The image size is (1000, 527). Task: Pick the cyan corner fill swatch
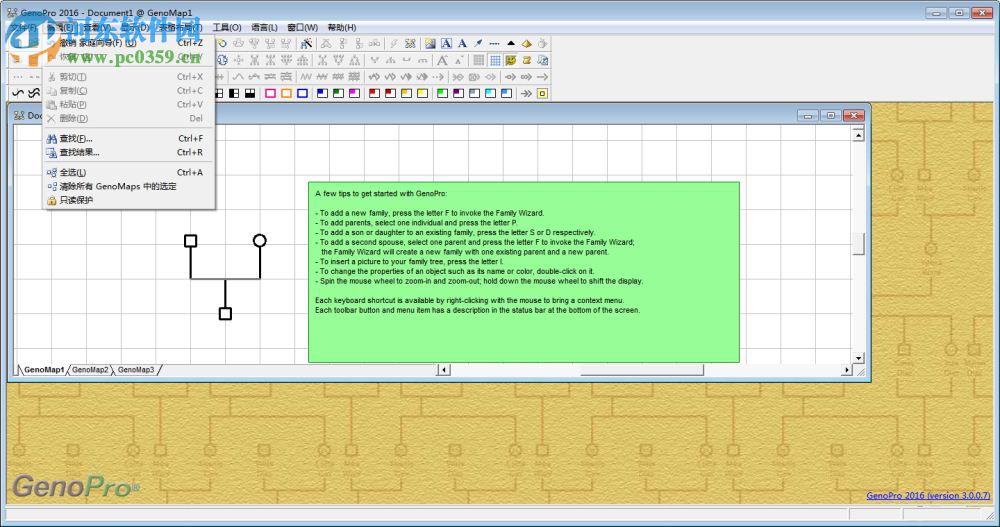[x=490, y=93]
